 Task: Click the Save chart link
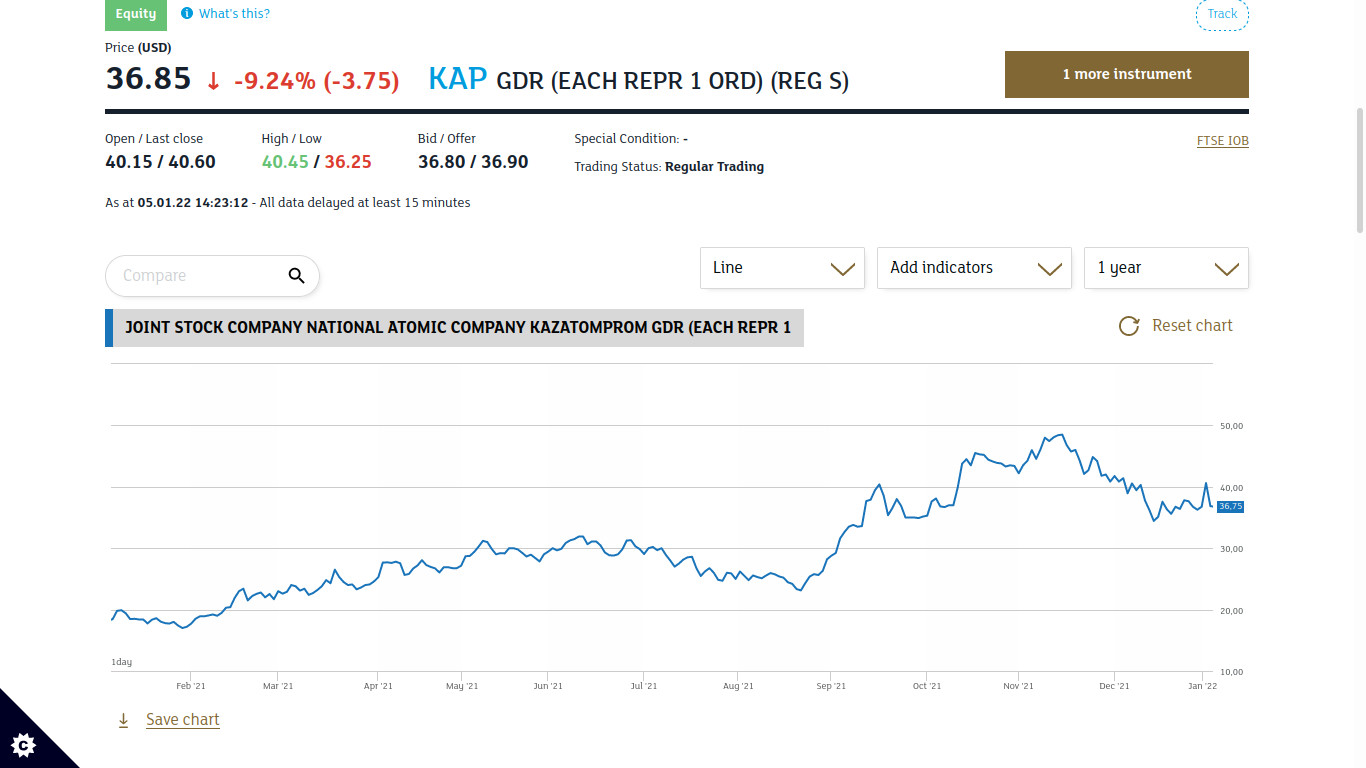[182, 720]
